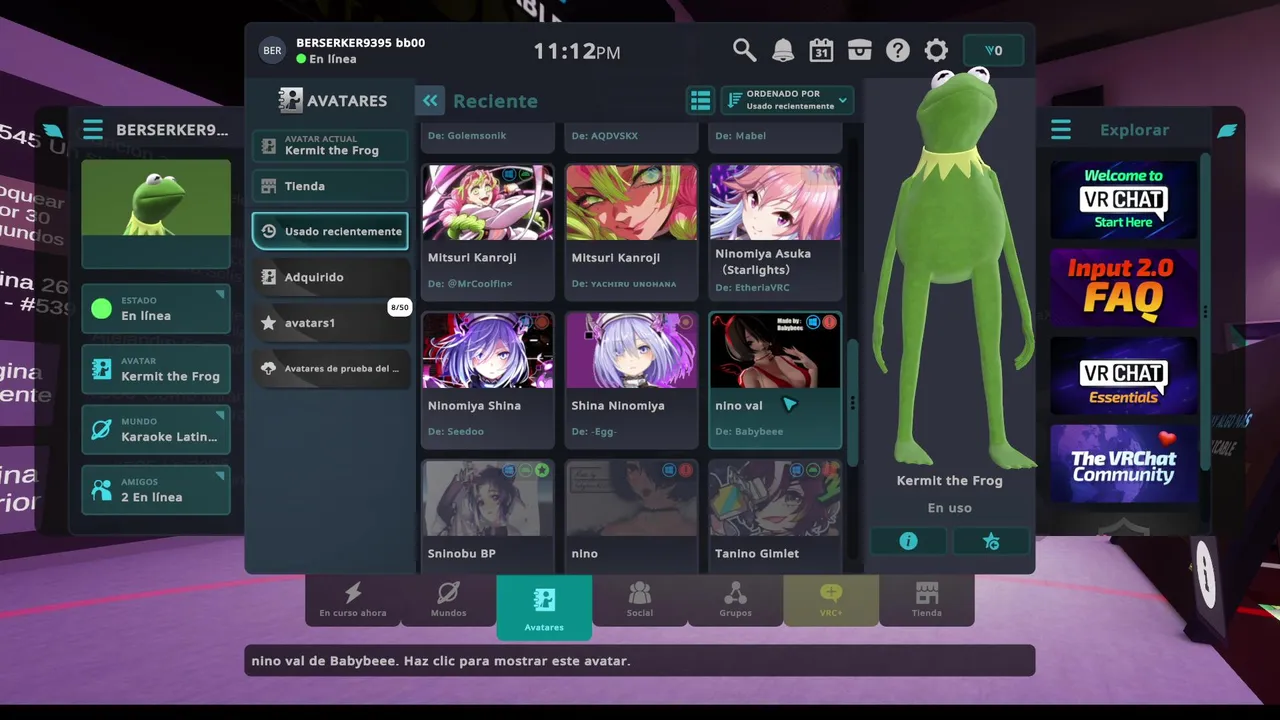This screenshot has width=1280, height=720.
Task: Open hamburger menu in Explorar panel
Action: pyautogui.click(x=1061, y=130)
